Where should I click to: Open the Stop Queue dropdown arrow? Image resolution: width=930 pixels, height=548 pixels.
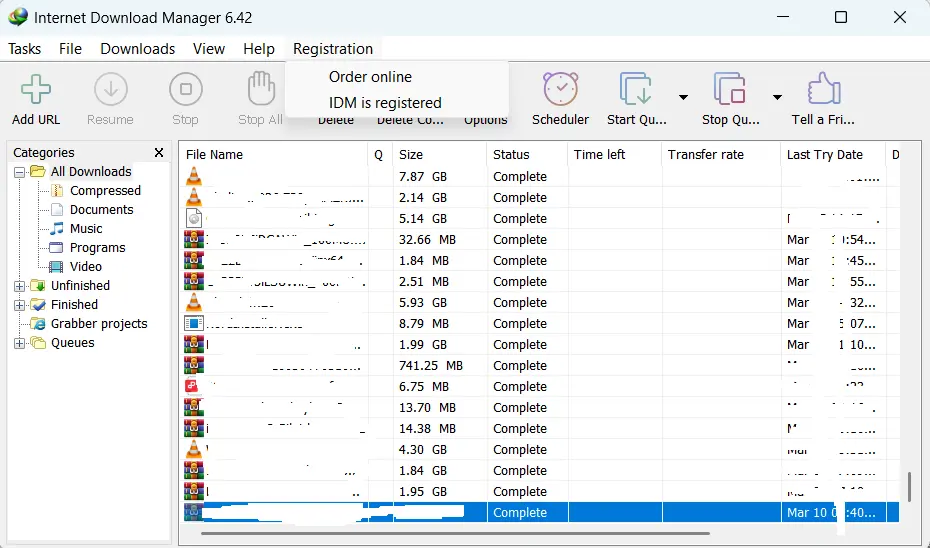click(777, 97)
